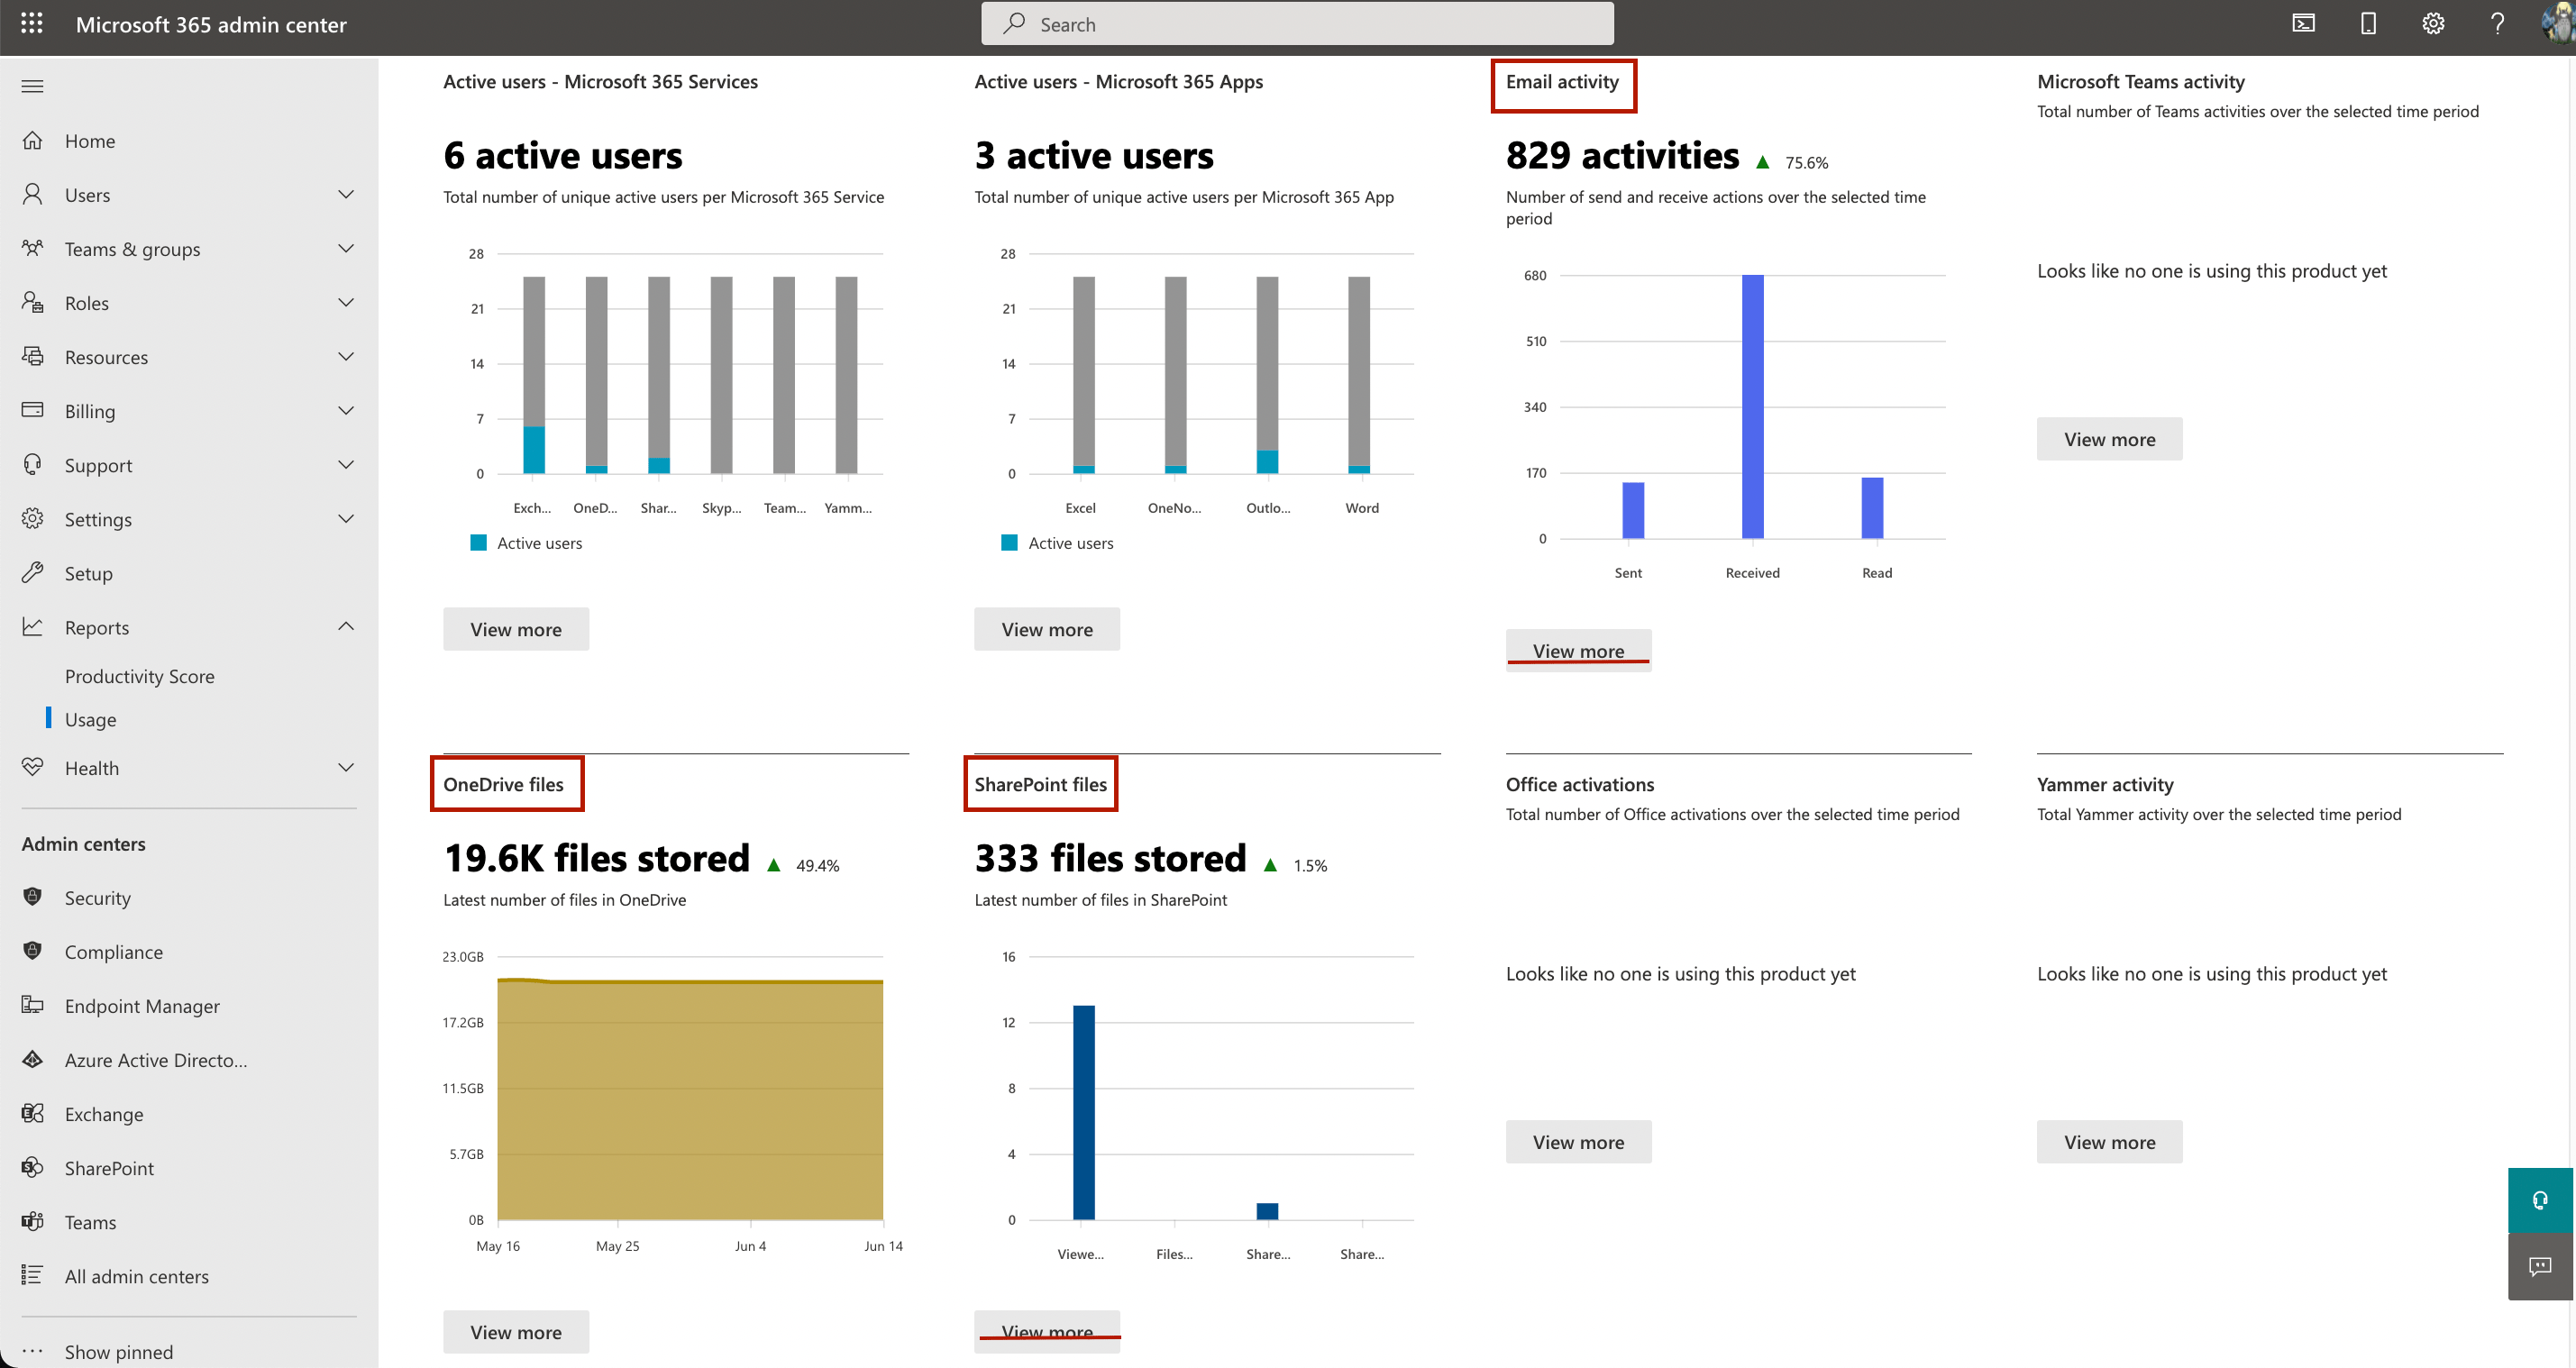Select the Usage report item
This screenshot has height=1368, width=2576.
90,720
